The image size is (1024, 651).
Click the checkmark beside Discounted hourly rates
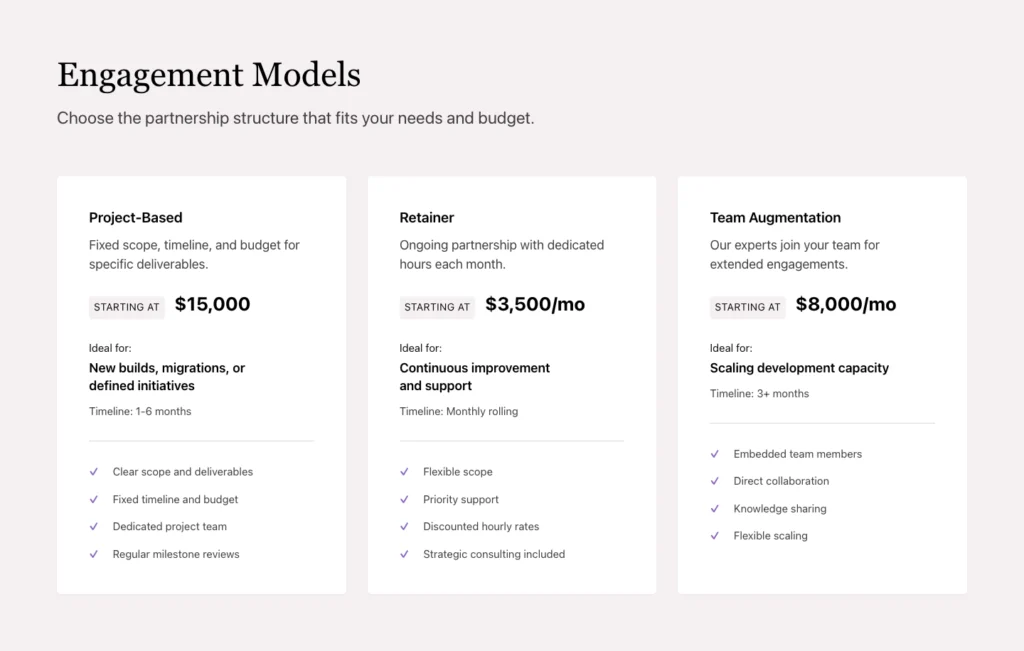pos(405,526)
